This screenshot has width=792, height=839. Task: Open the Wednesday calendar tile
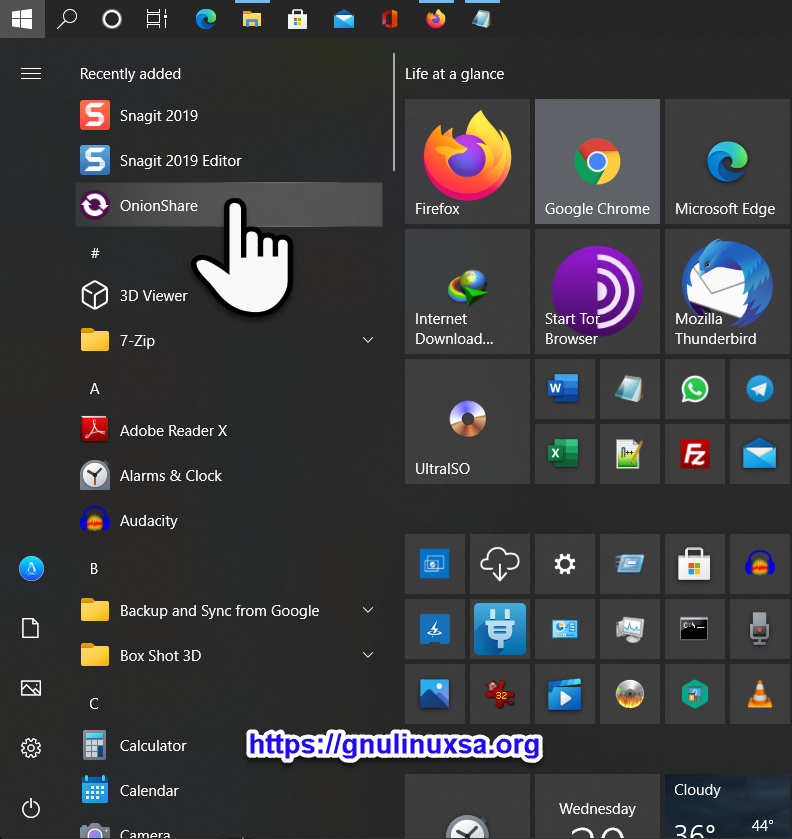tap(597, 806)
